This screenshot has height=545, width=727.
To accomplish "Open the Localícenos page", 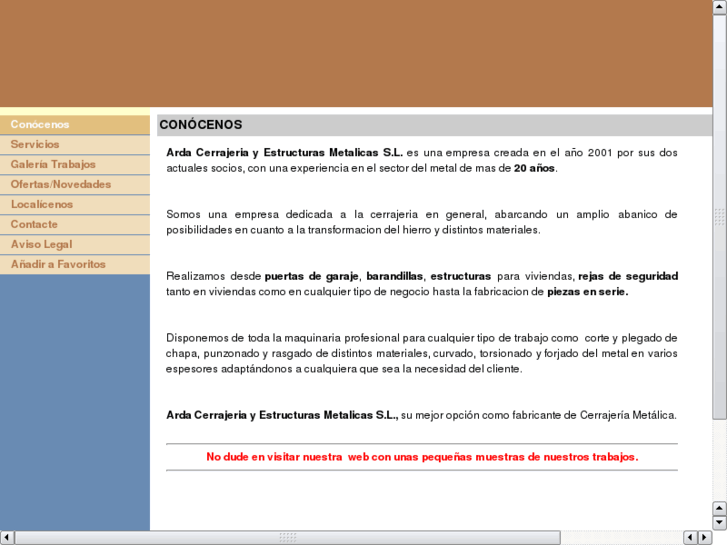I will 75,204.
